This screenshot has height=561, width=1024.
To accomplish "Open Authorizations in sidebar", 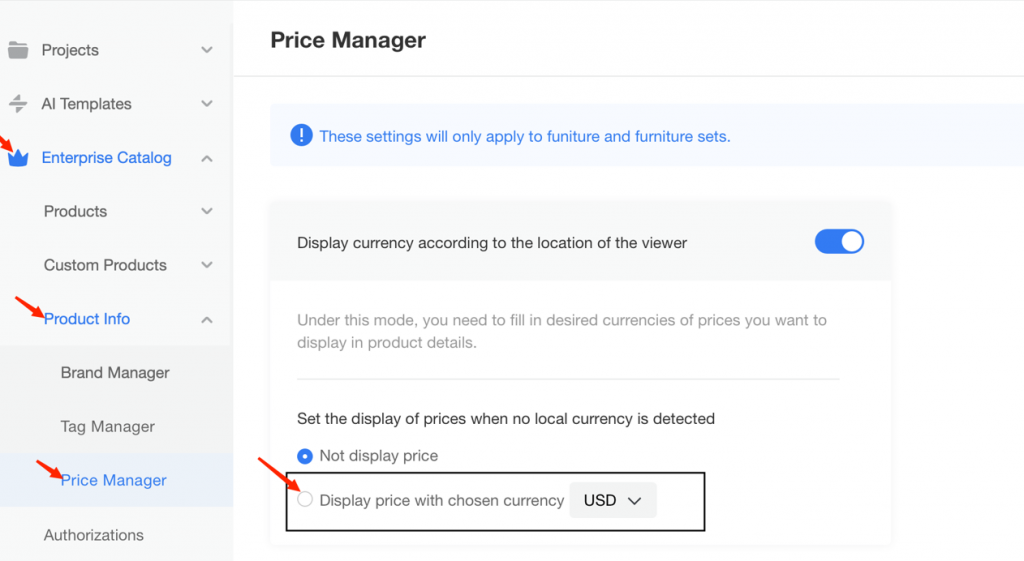I will pyautogui.click(x=94, y=535).
